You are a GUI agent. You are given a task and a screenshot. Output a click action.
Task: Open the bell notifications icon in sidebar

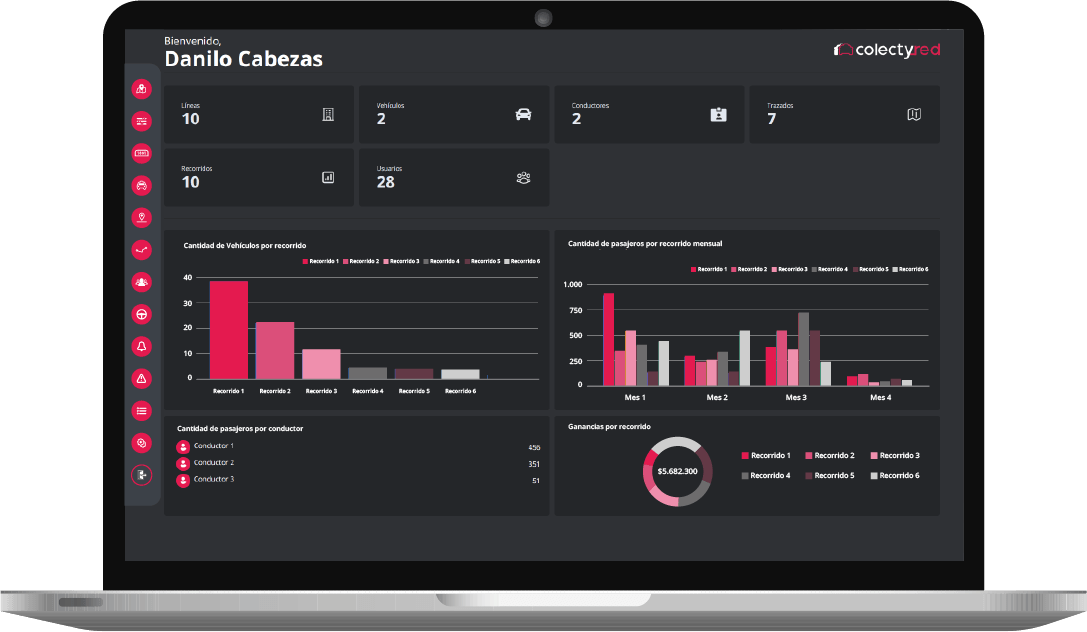(141, 346)
